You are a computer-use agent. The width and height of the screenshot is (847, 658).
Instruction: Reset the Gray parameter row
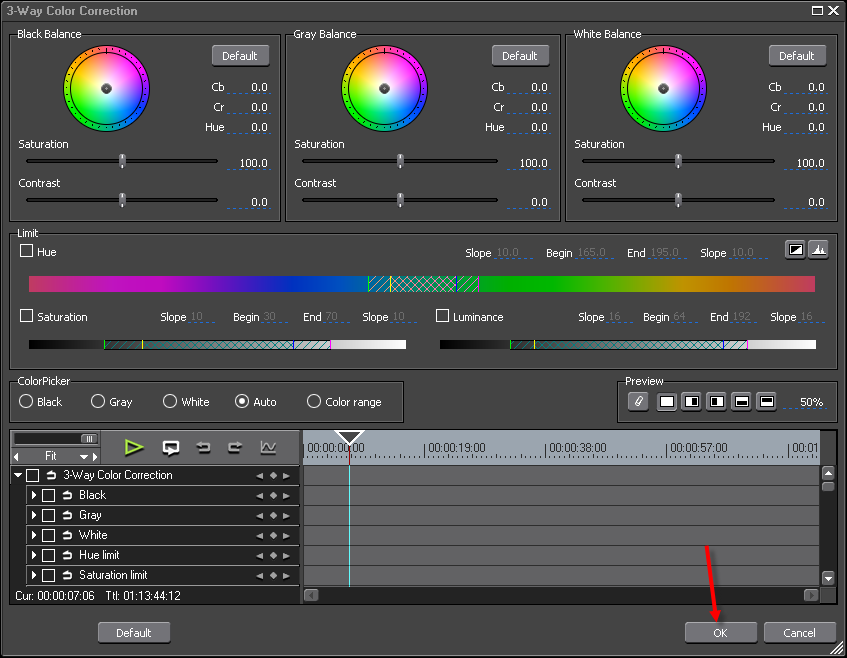(x=67, y=515)
